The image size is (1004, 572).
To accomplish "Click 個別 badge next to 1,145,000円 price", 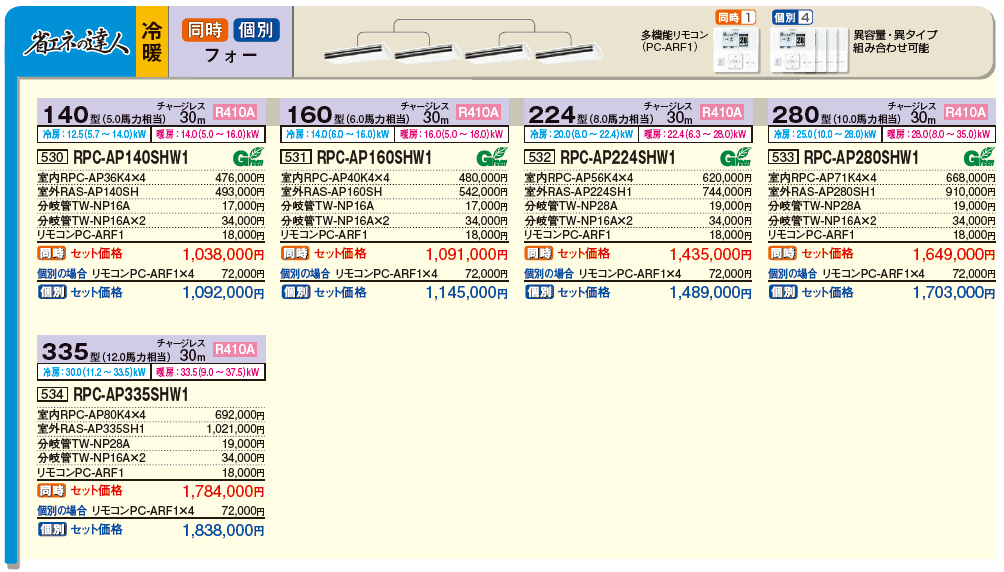I will 295,292.
